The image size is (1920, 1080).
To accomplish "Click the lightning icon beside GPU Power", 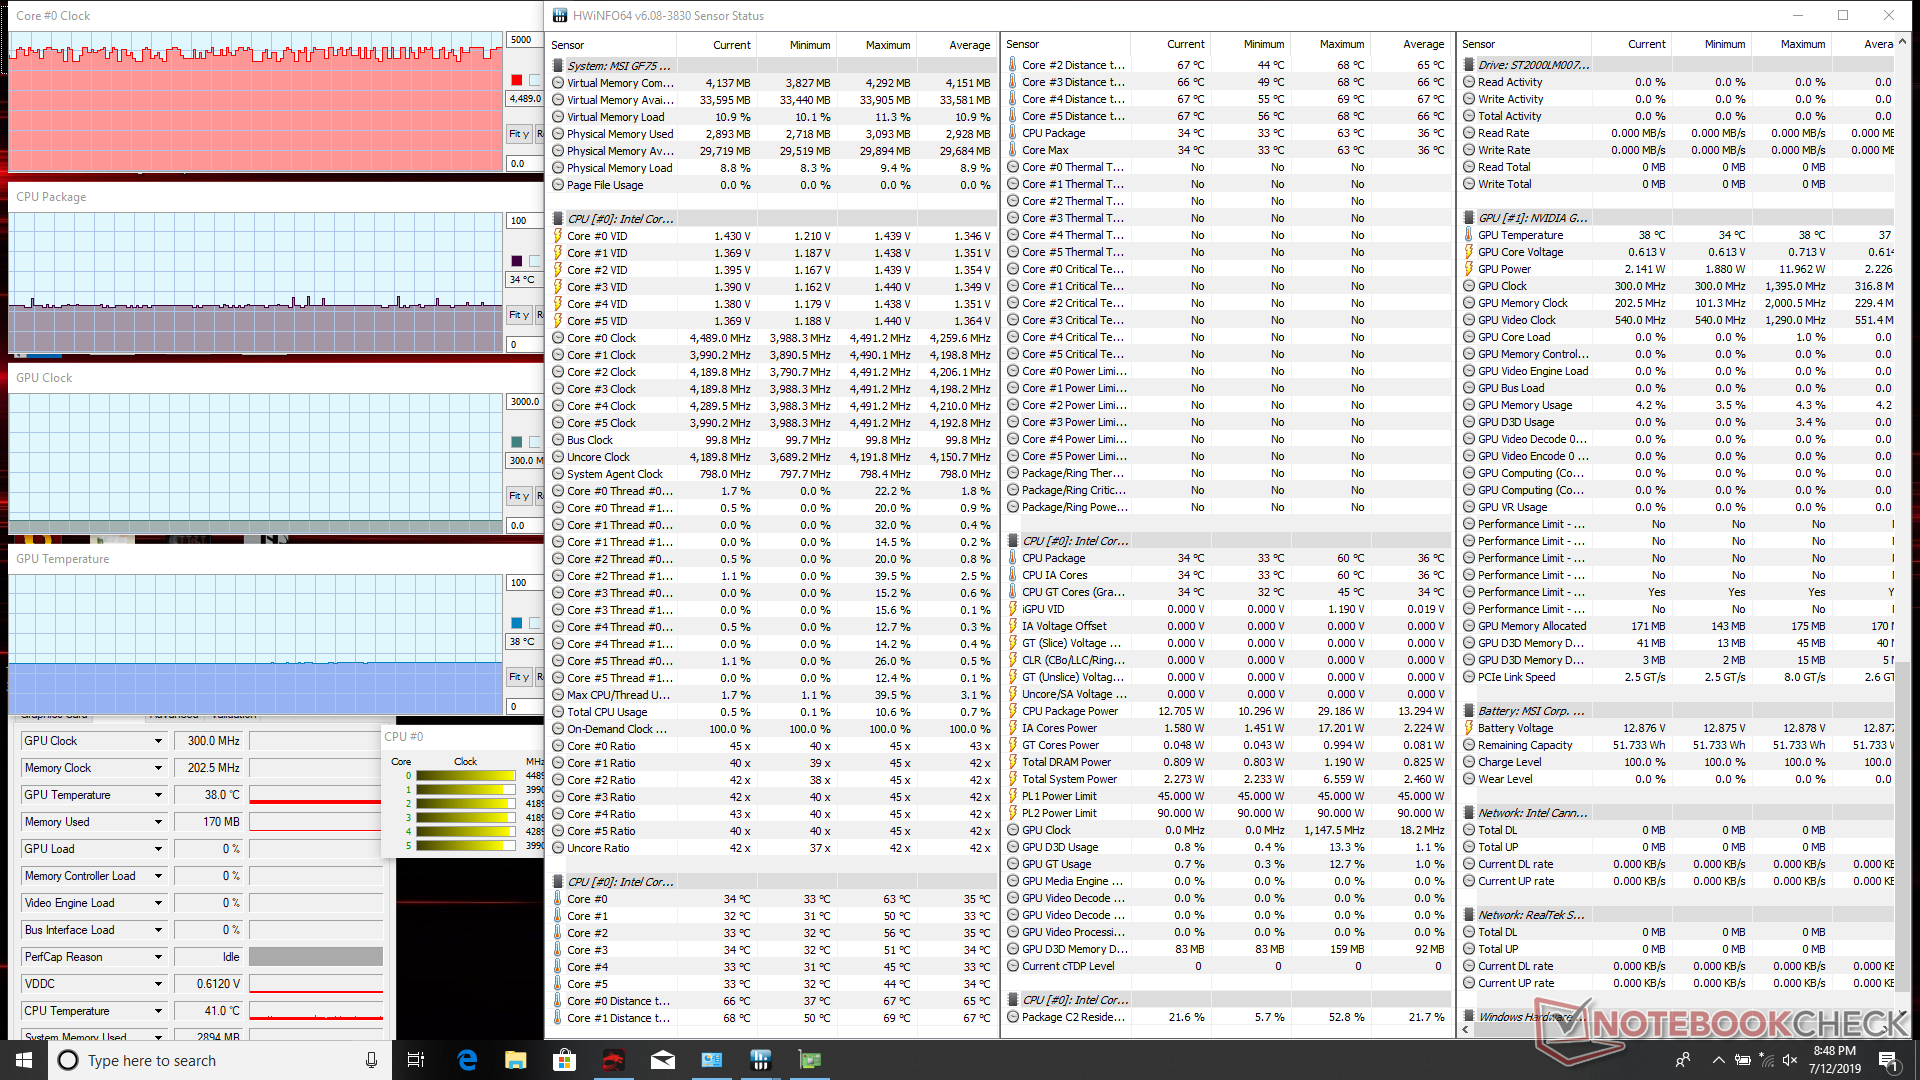I will pos(1469,269).
